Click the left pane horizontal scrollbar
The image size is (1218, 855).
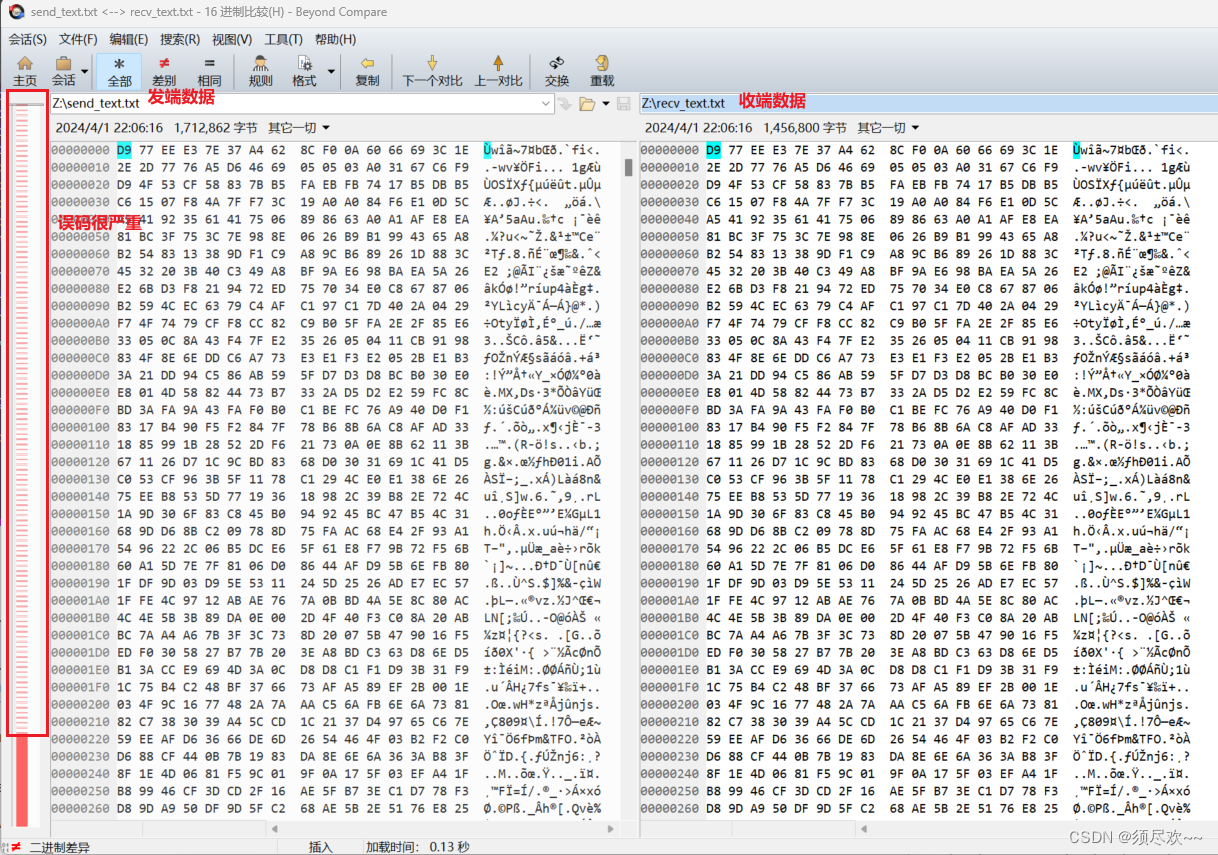[x=445, y=829]
